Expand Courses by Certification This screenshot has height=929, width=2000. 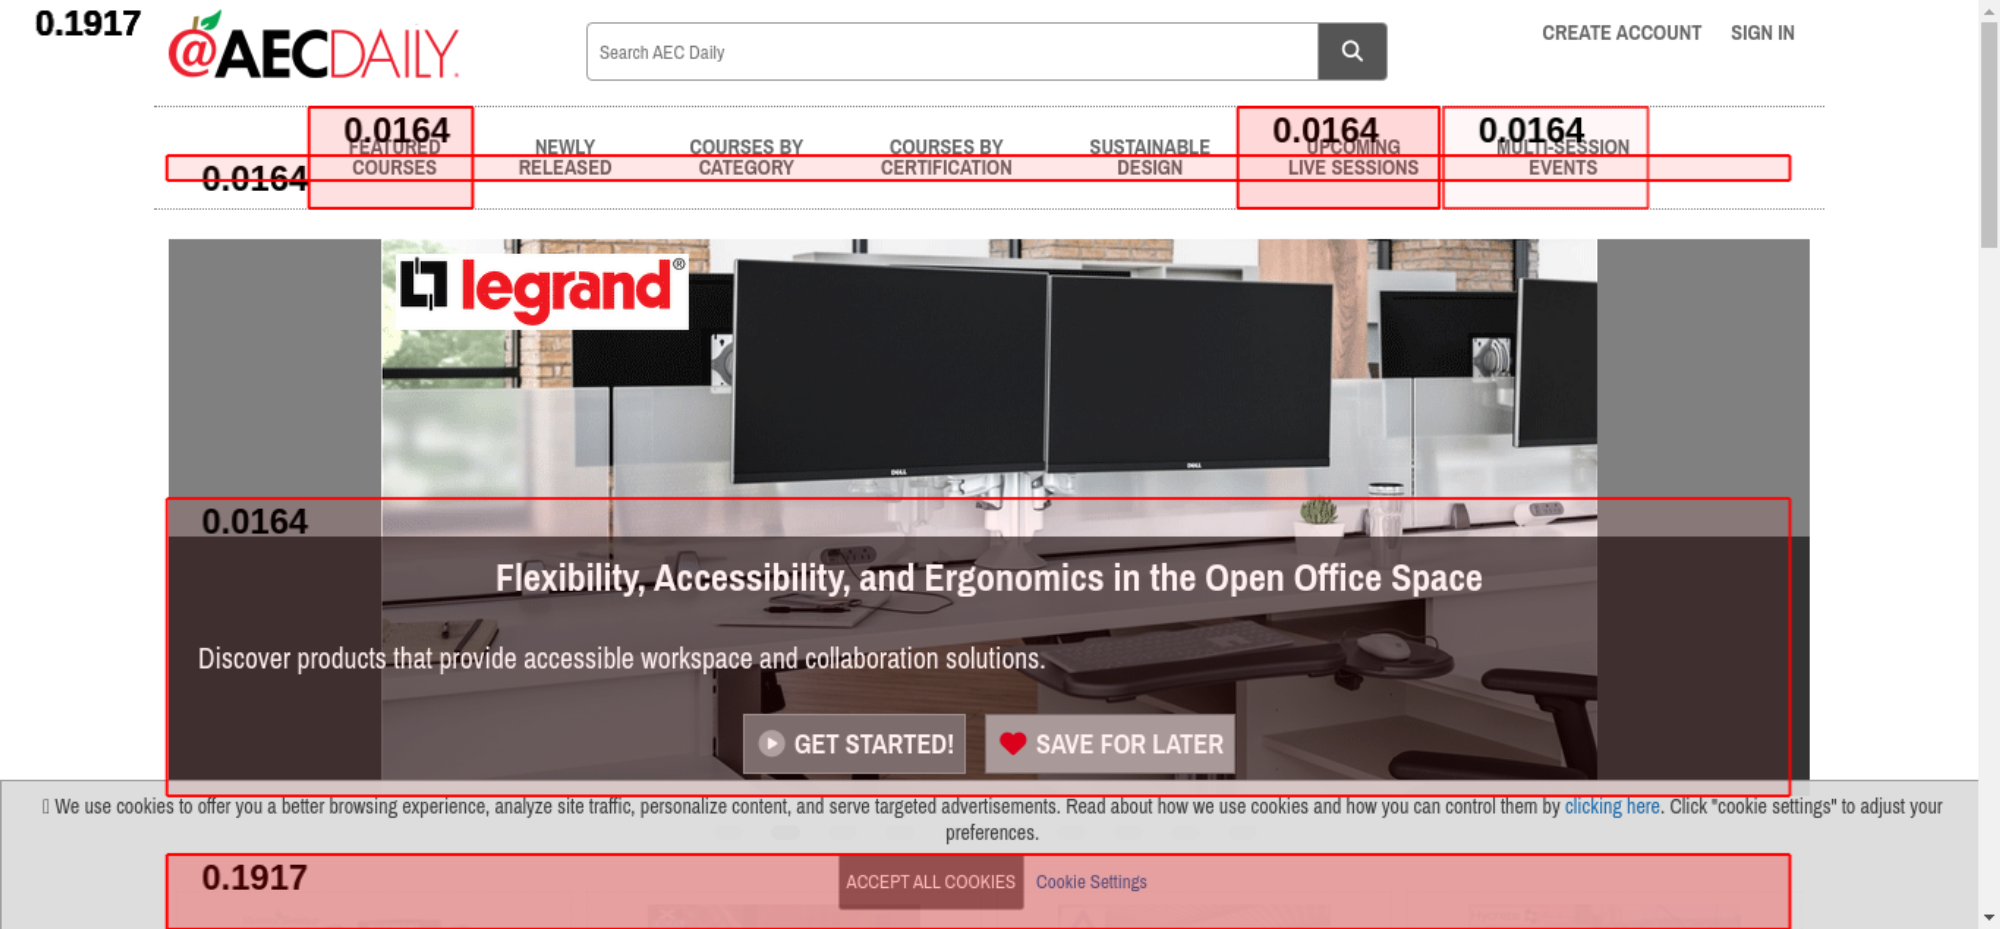[x=946, y=158]
